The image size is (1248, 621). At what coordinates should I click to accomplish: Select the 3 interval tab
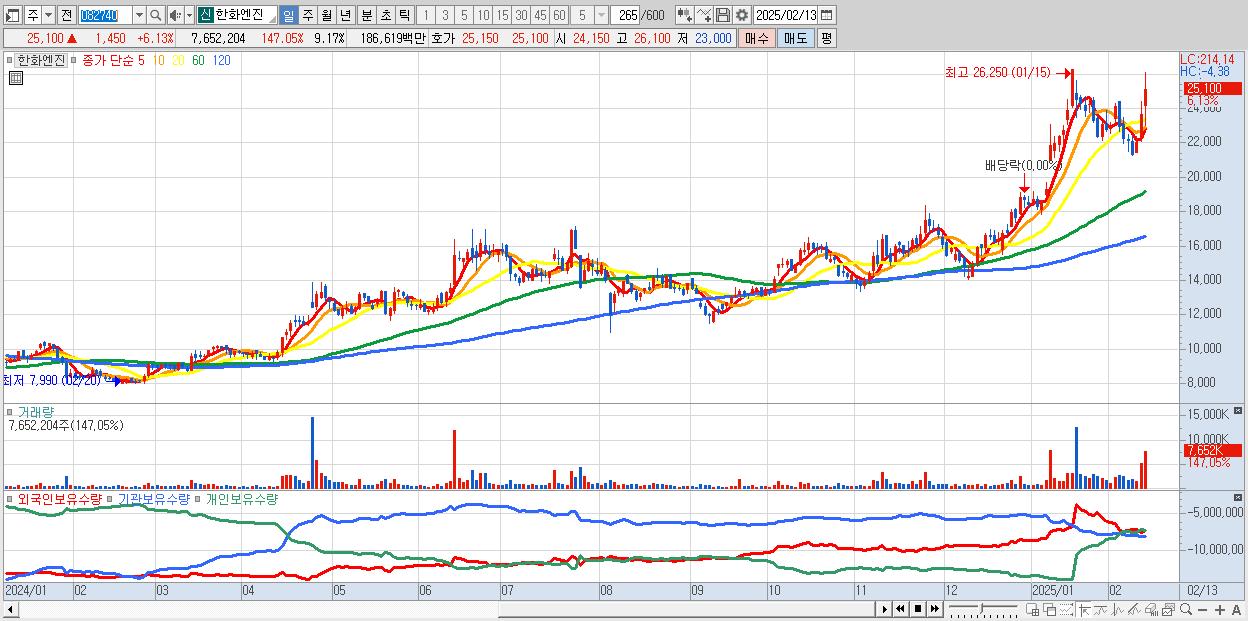(445, 15)
